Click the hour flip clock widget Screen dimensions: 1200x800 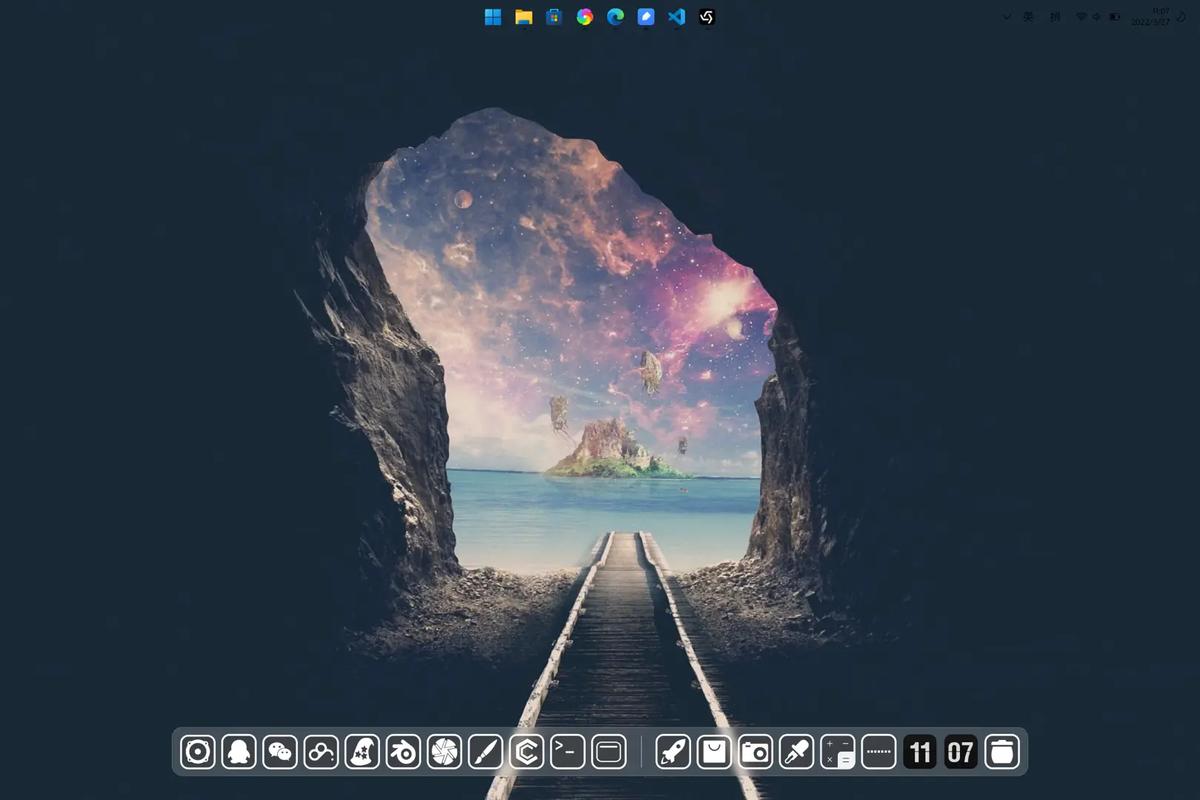(x=919, y=752)
